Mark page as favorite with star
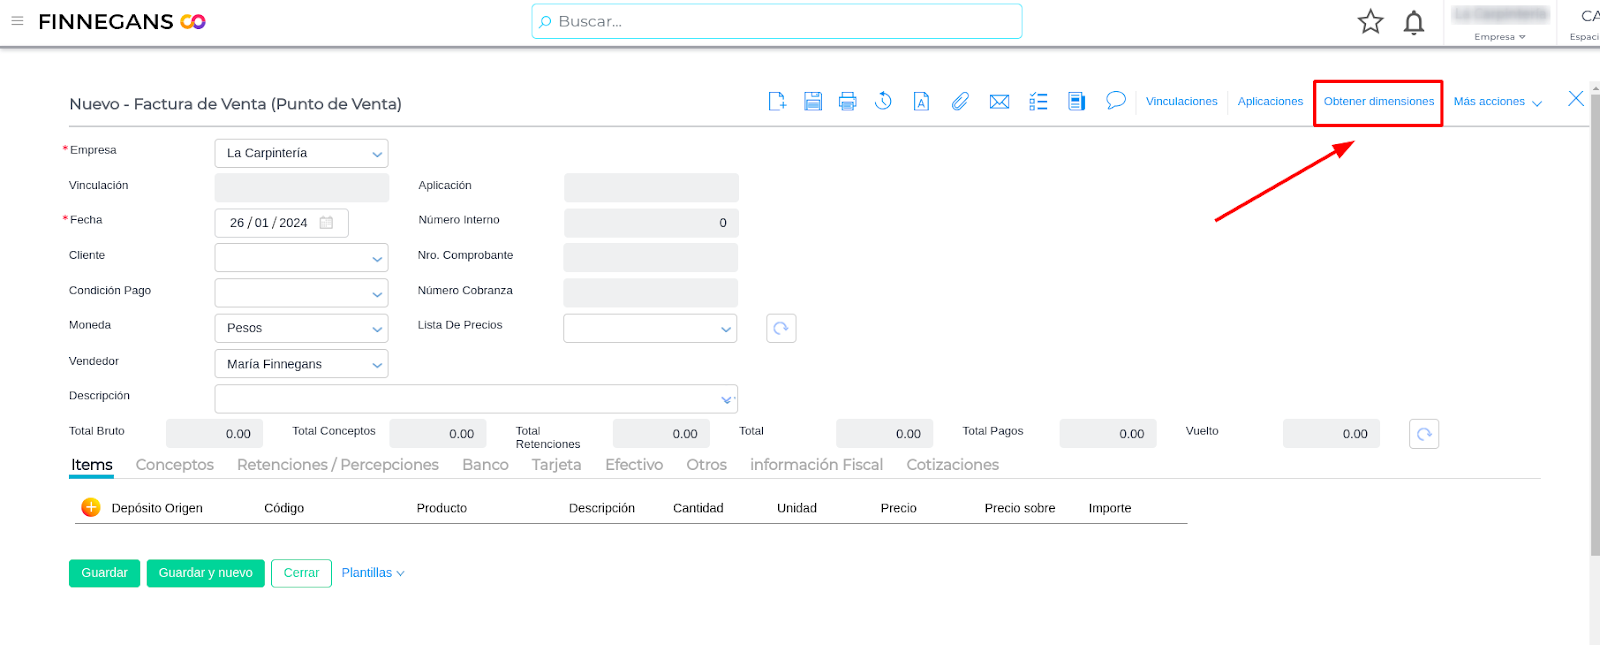The height and width of the screenshot is (645, 1600). [1370, 22]
